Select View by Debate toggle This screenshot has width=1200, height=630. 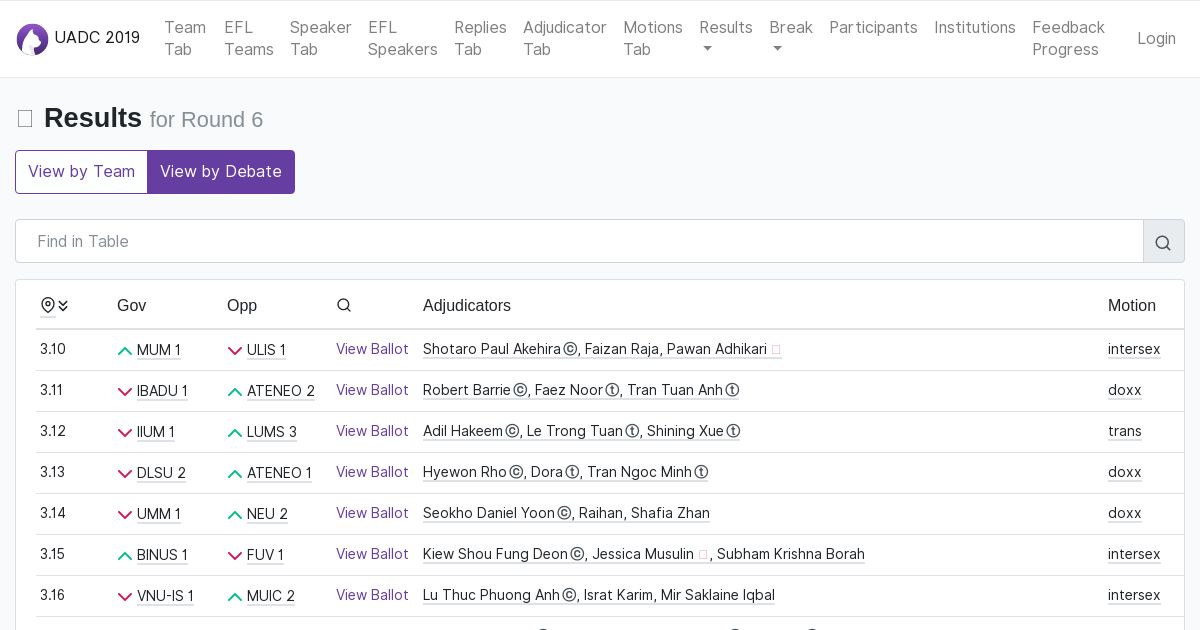tap(221, 172)
